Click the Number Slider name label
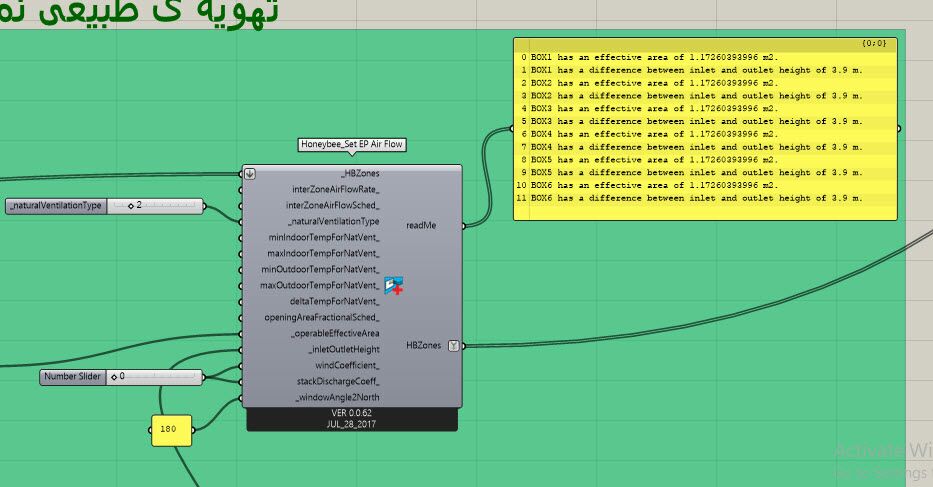Screen dimensions: 933x487 pyautogui.click(x=73, y=377)
